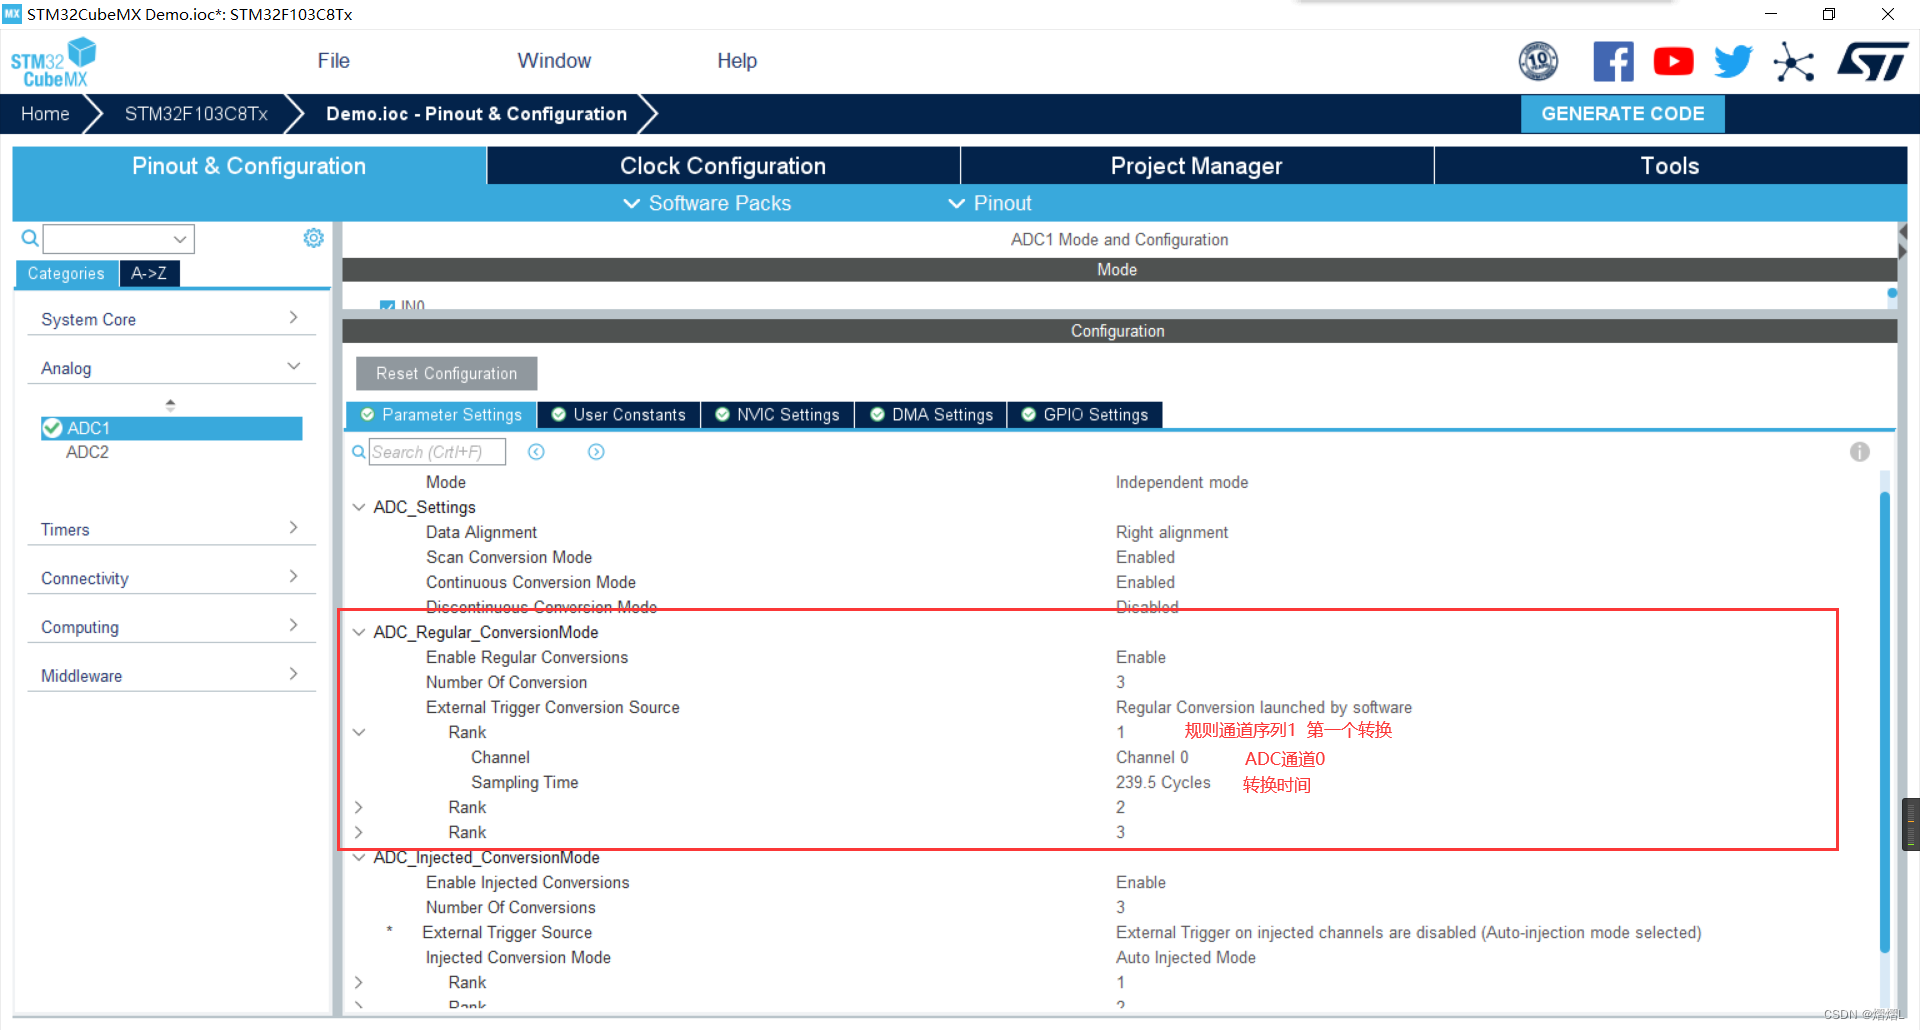Click the Channel 0 value

(1152, 757)
